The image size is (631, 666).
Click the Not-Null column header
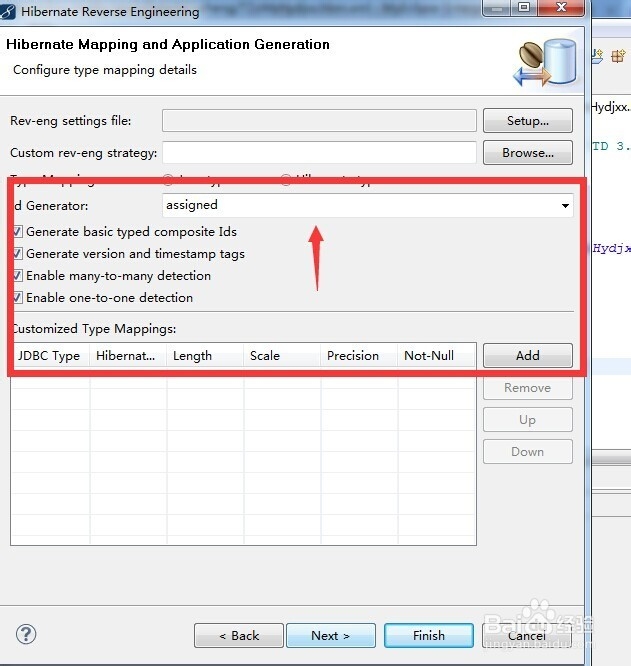[436, 356]
